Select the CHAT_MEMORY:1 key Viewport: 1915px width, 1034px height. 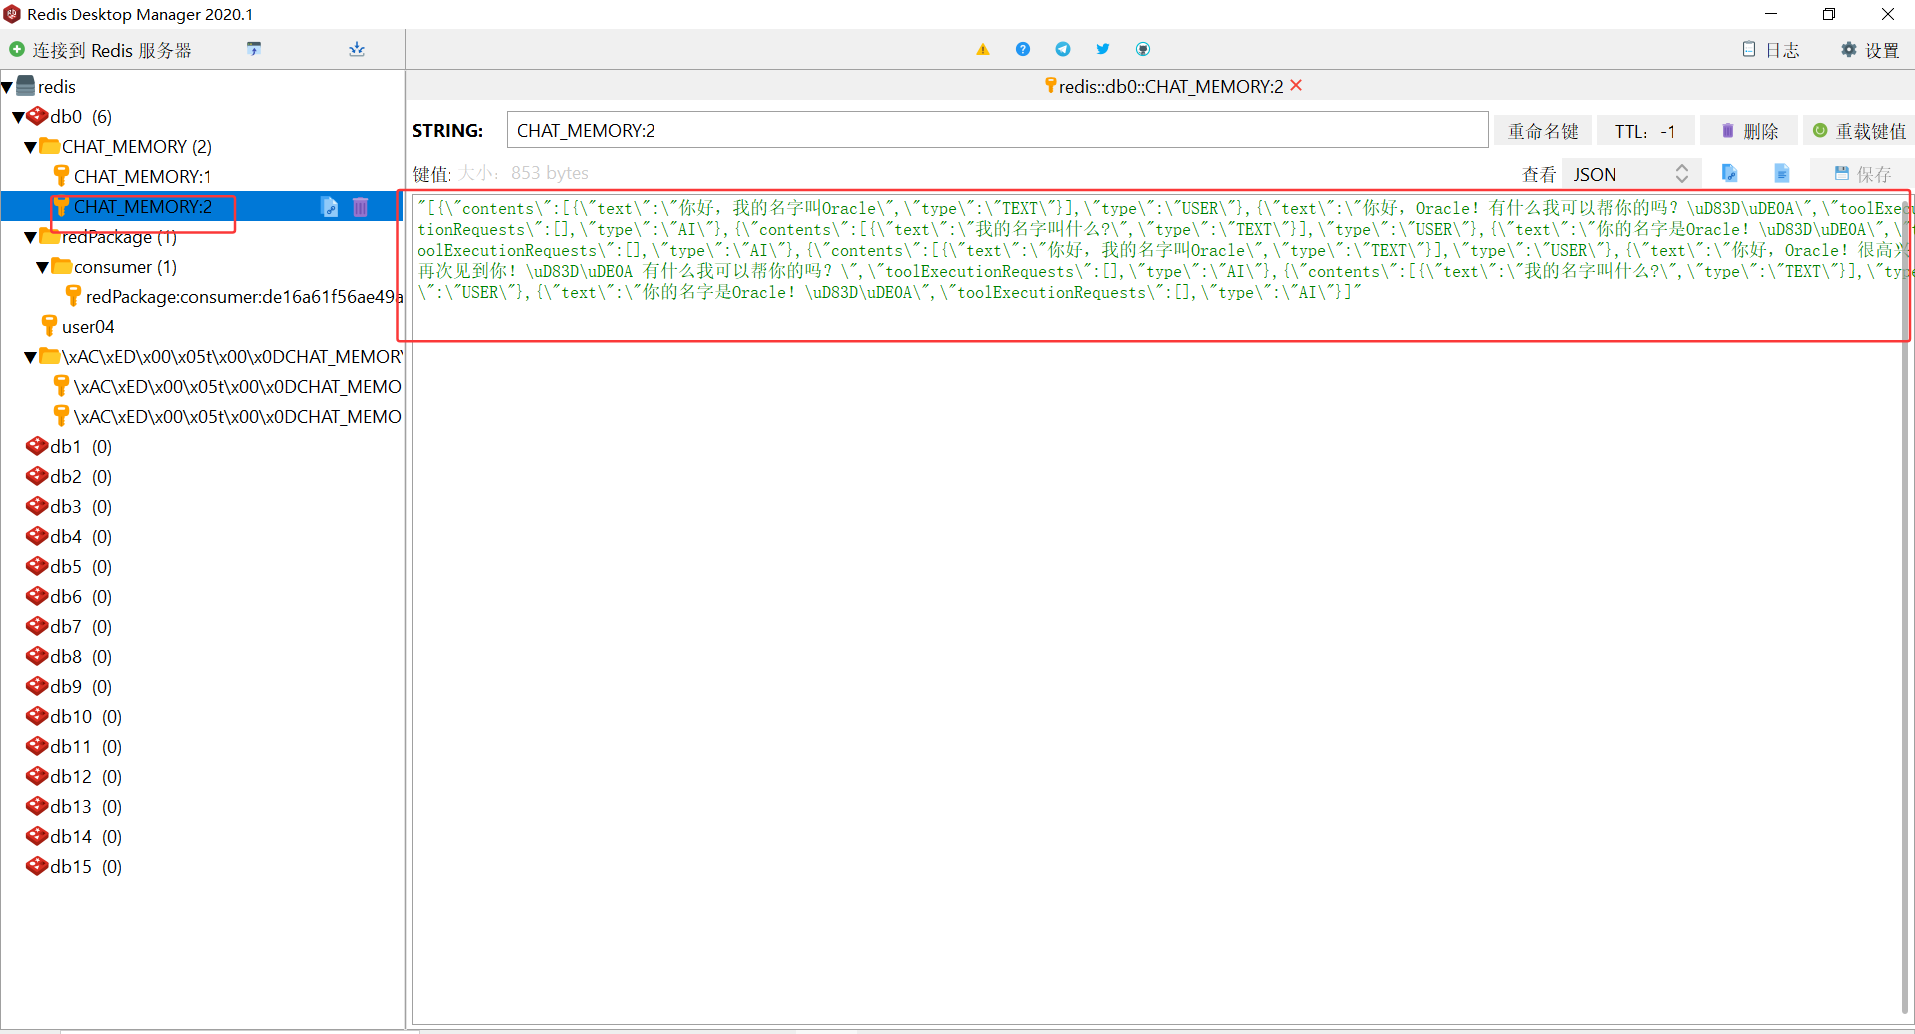click(142, 177)
